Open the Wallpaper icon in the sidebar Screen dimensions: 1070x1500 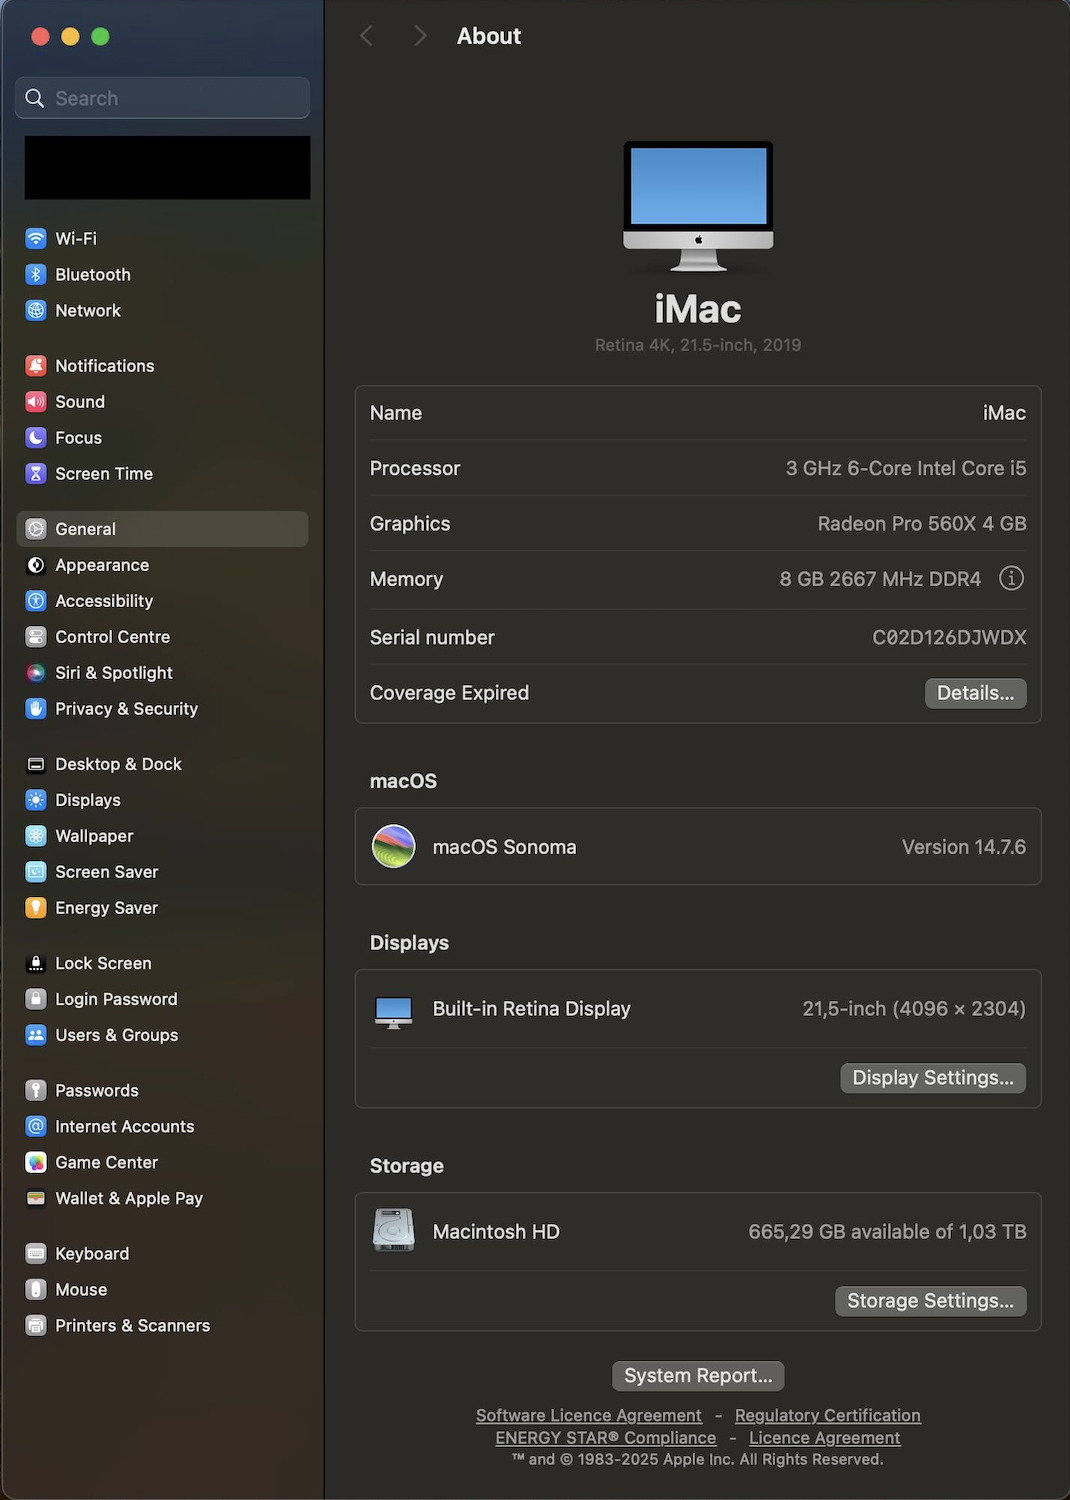click(36, 835)
